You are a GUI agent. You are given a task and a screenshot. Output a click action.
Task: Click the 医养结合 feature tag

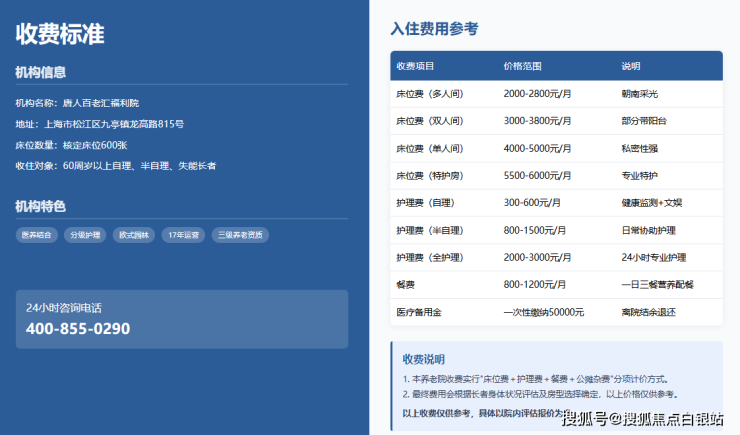[x=37, y=235]
